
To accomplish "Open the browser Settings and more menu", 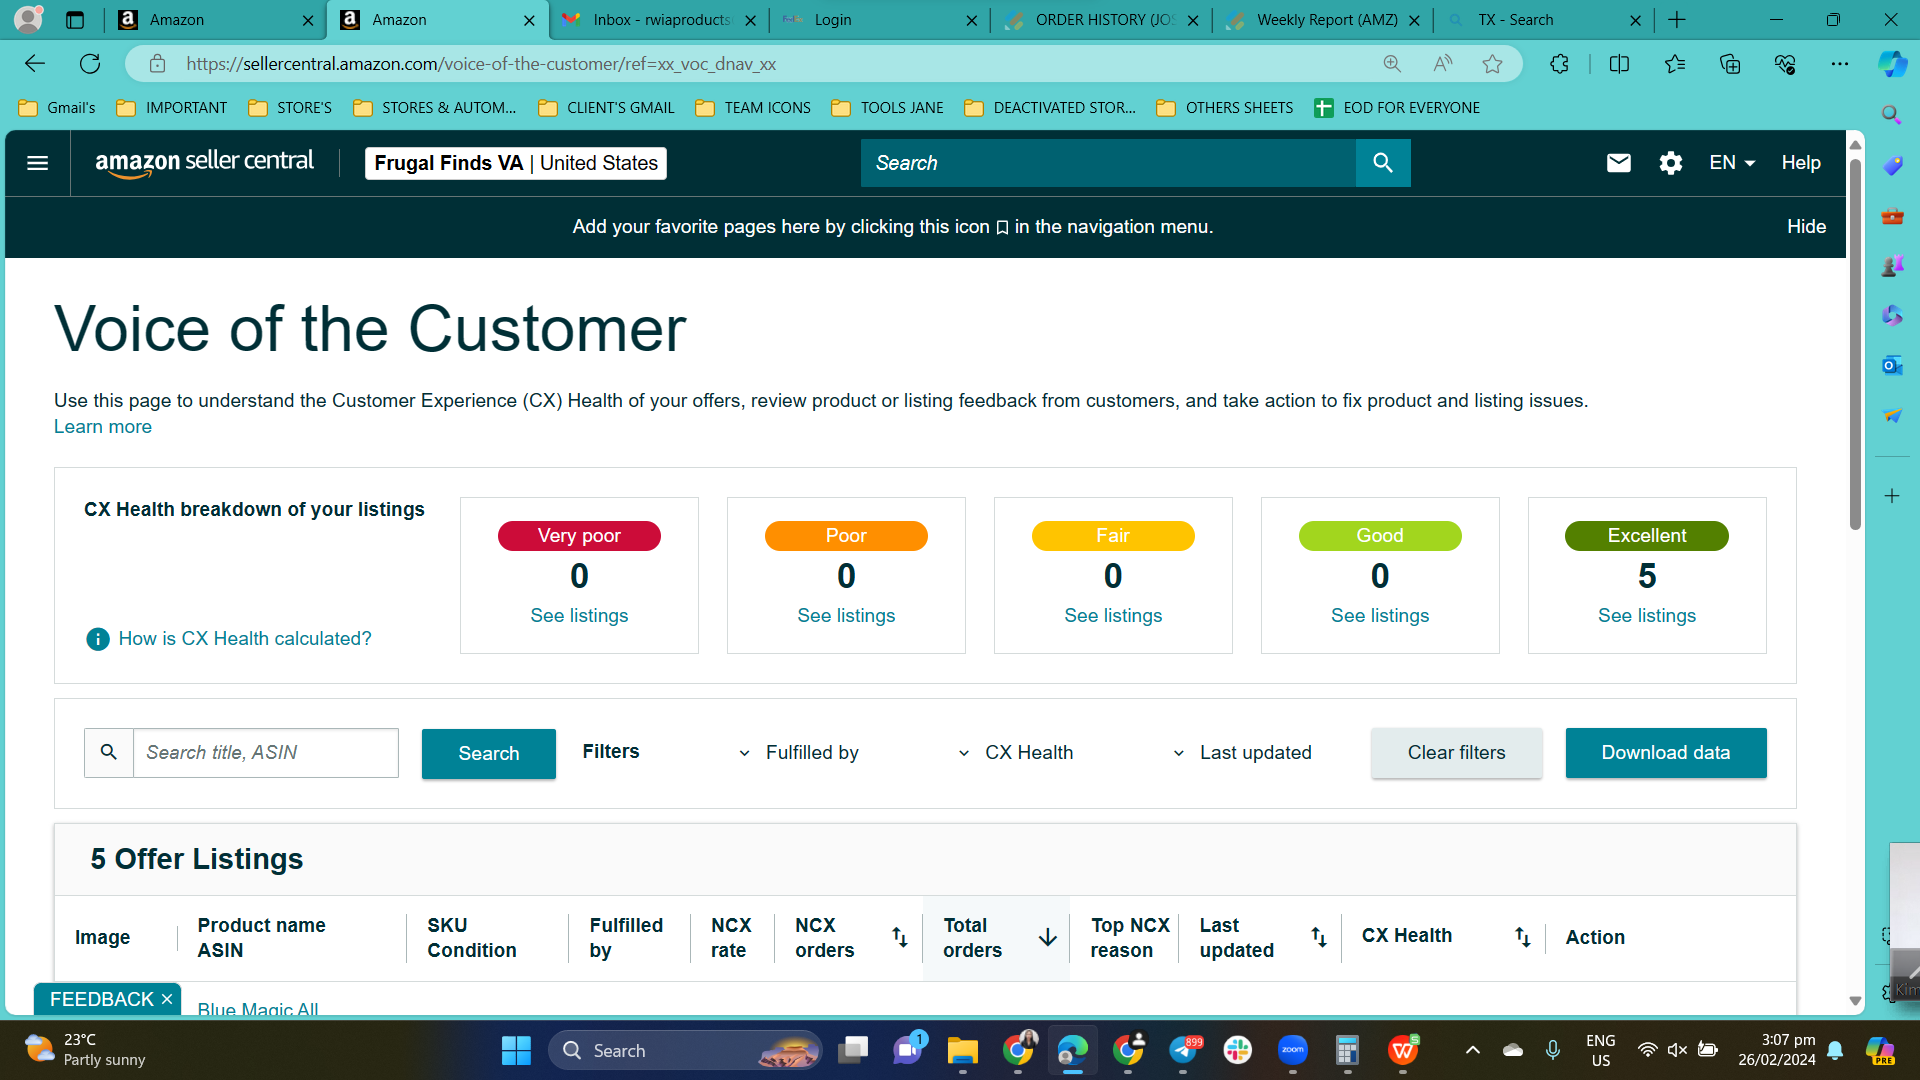I will pos(1840,64).
